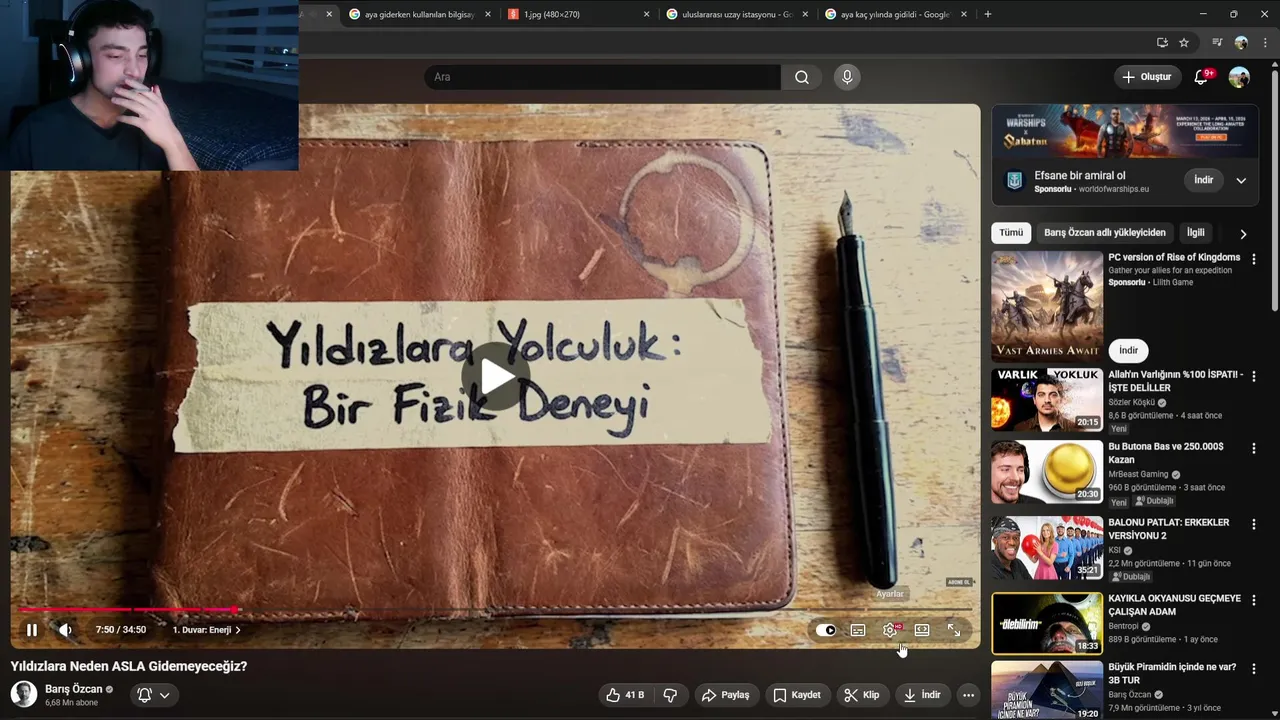Enter fullscreen with the player's corner icon

pyautogui.click(x=954, y=630)
